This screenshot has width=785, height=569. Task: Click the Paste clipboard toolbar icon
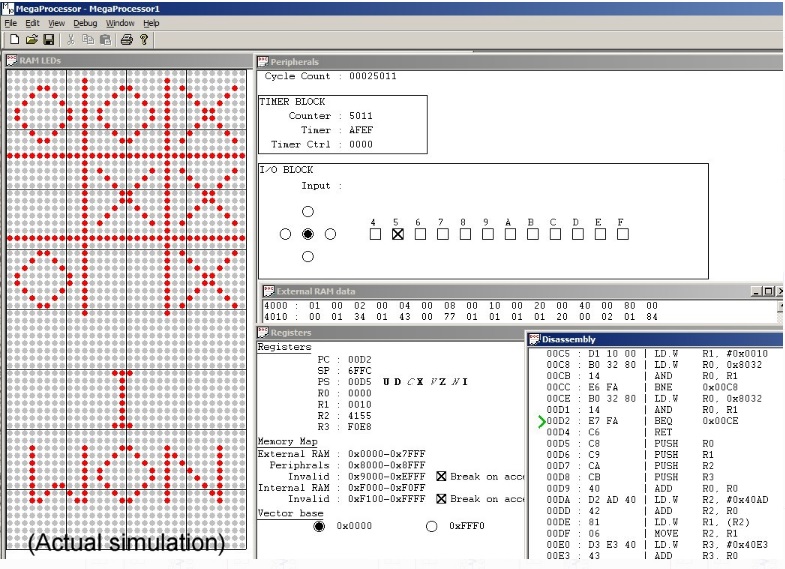click(x=105, y=40)
